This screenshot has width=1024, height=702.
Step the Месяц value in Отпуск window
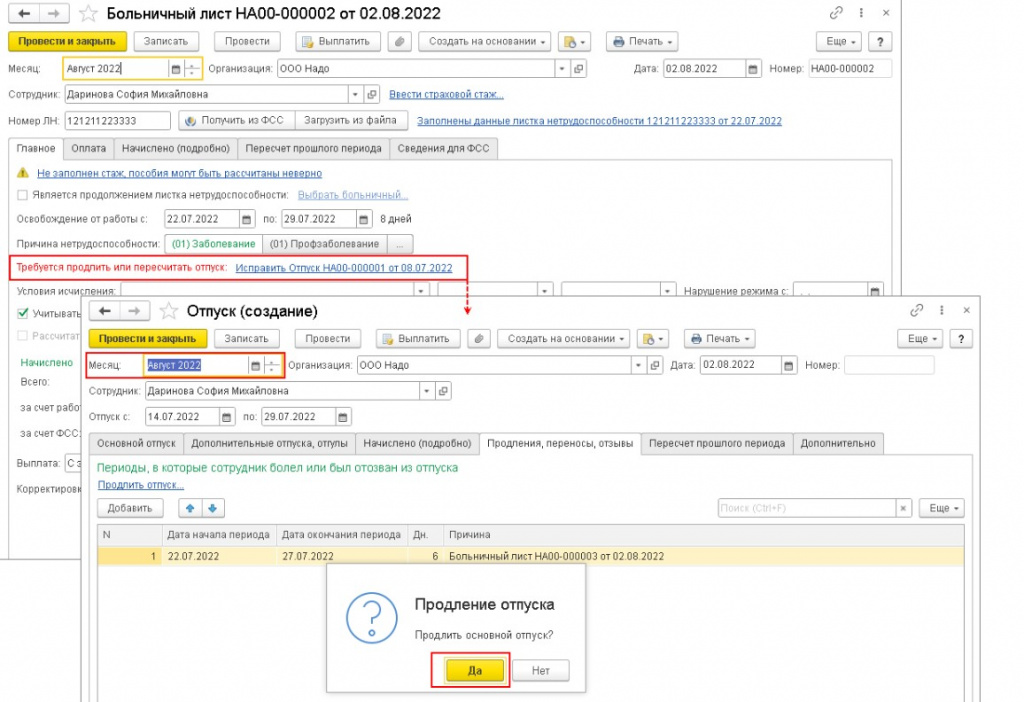click(272, 366)
